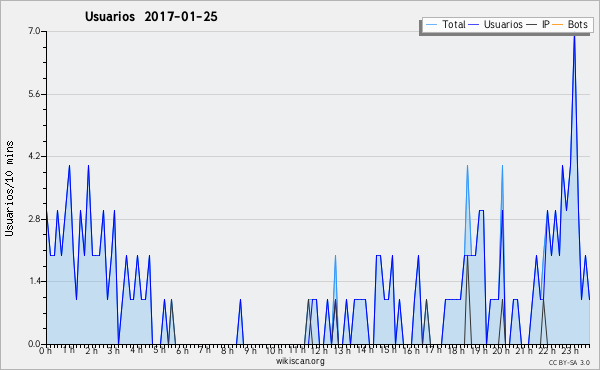Click the 'wikiscan.org' caption
The image size is (600, 370).
(x=300, y=361)
